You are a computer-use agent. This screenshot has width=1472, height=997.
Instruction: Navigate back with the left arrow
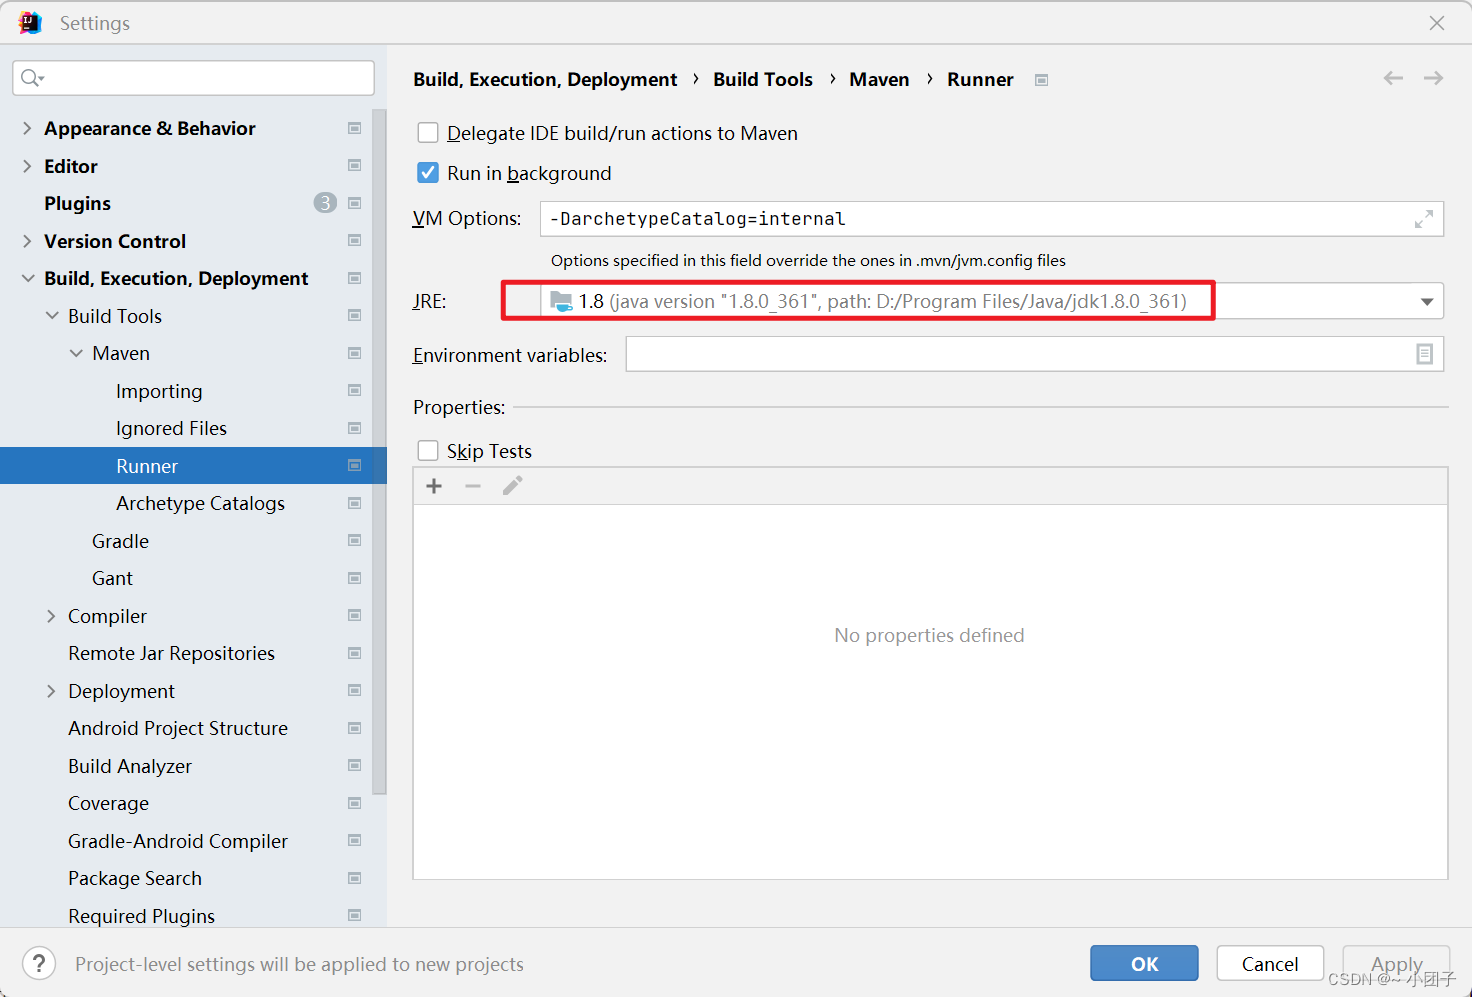[x=1393, y=78]
